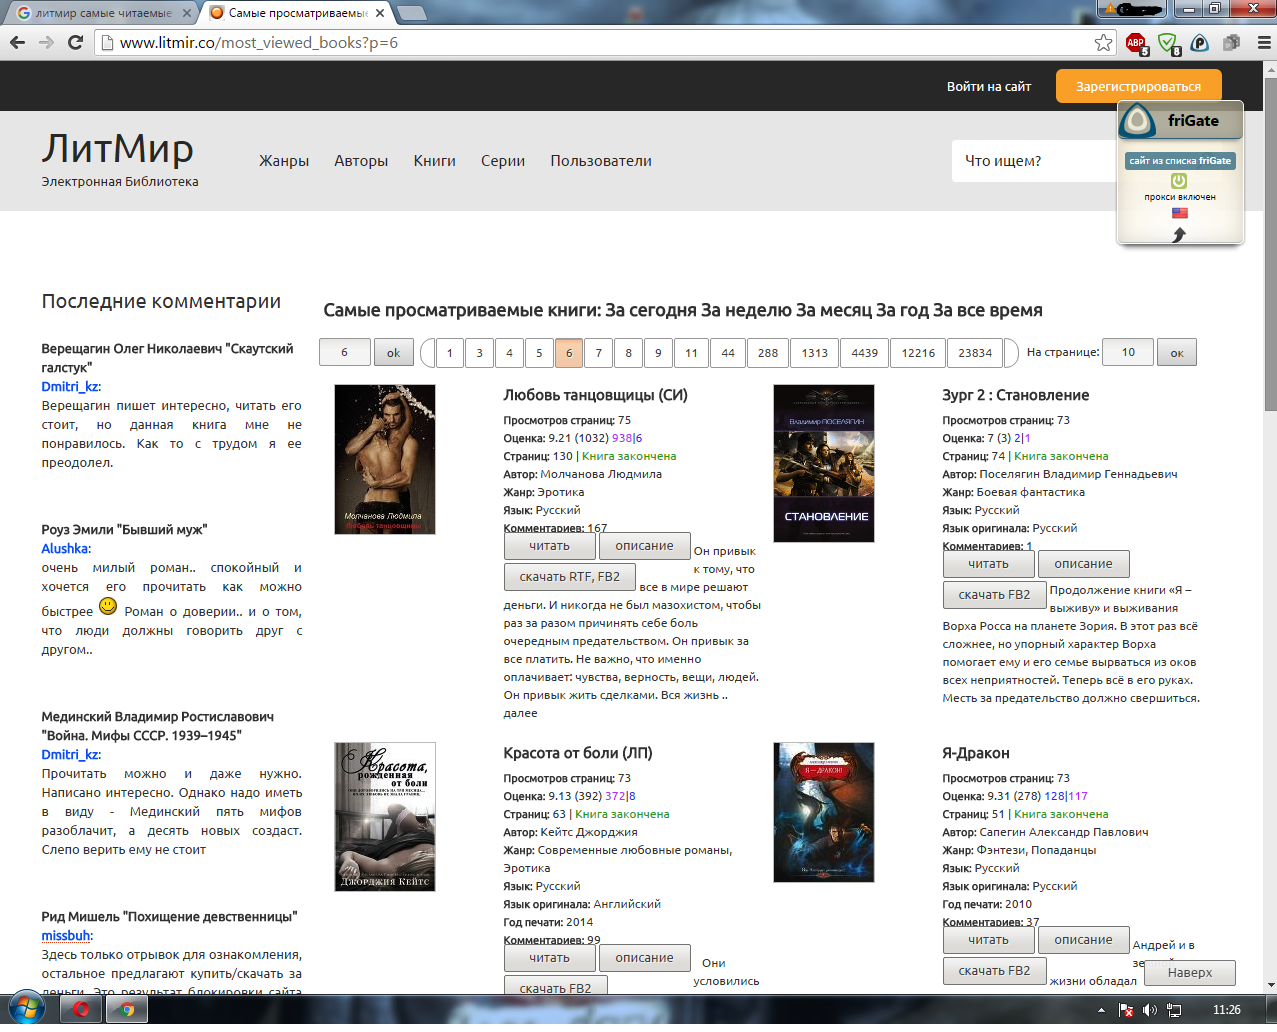Open the Adblock Plus extension icon

[x=1135, y=42]
